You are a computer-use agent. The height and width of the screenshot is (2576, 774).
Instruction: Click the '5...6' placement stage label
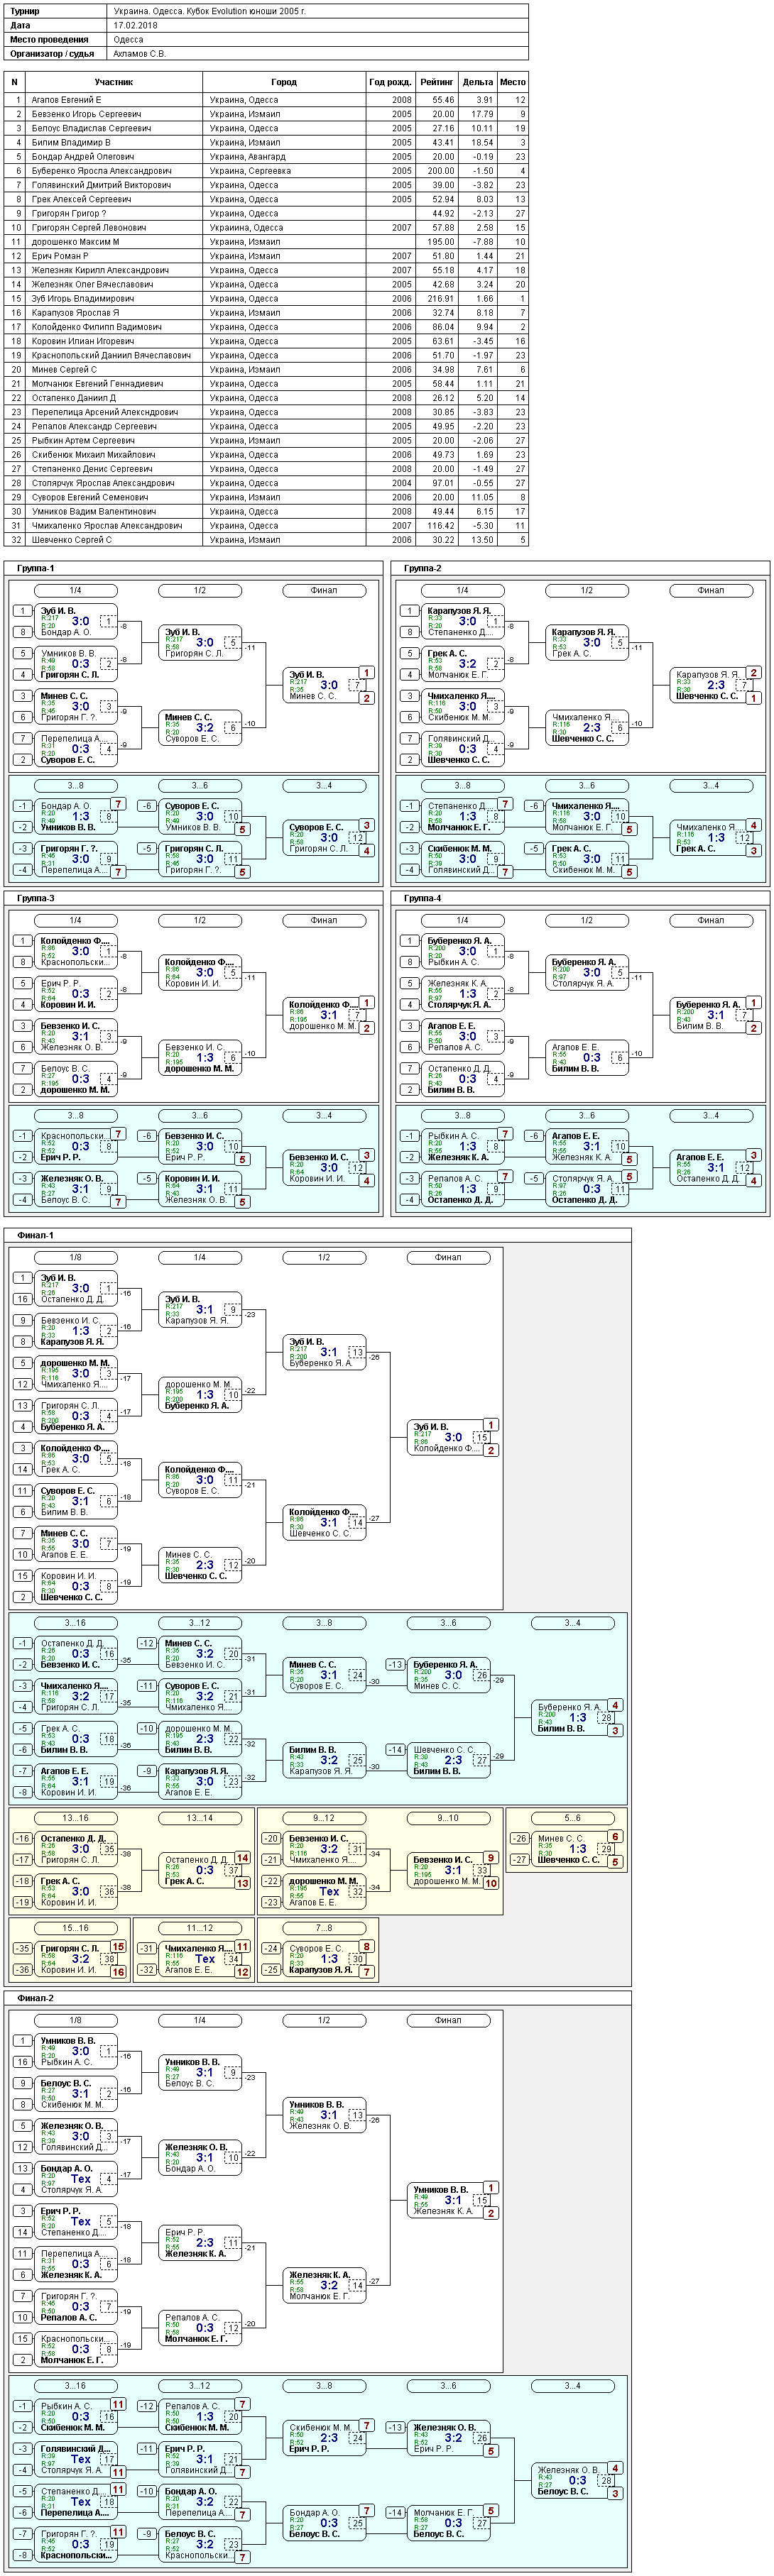(572, 1818)
